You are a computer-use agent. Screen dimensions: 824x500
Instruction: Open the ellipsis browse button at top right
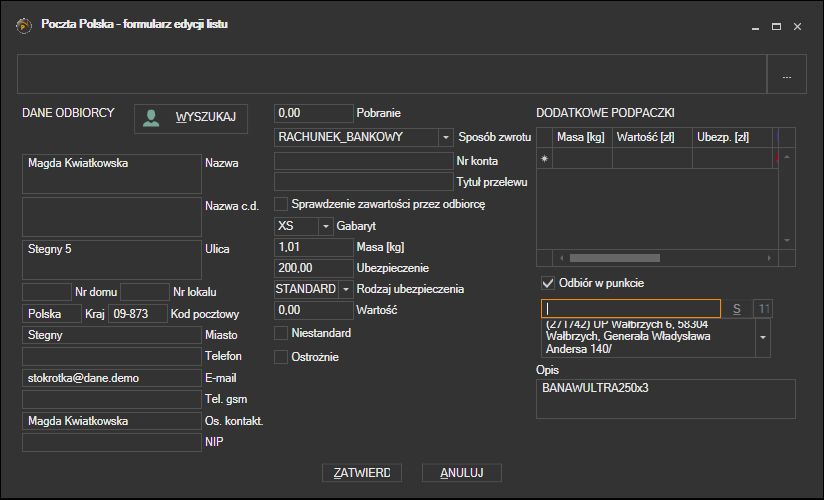click(x=786, y=74)
